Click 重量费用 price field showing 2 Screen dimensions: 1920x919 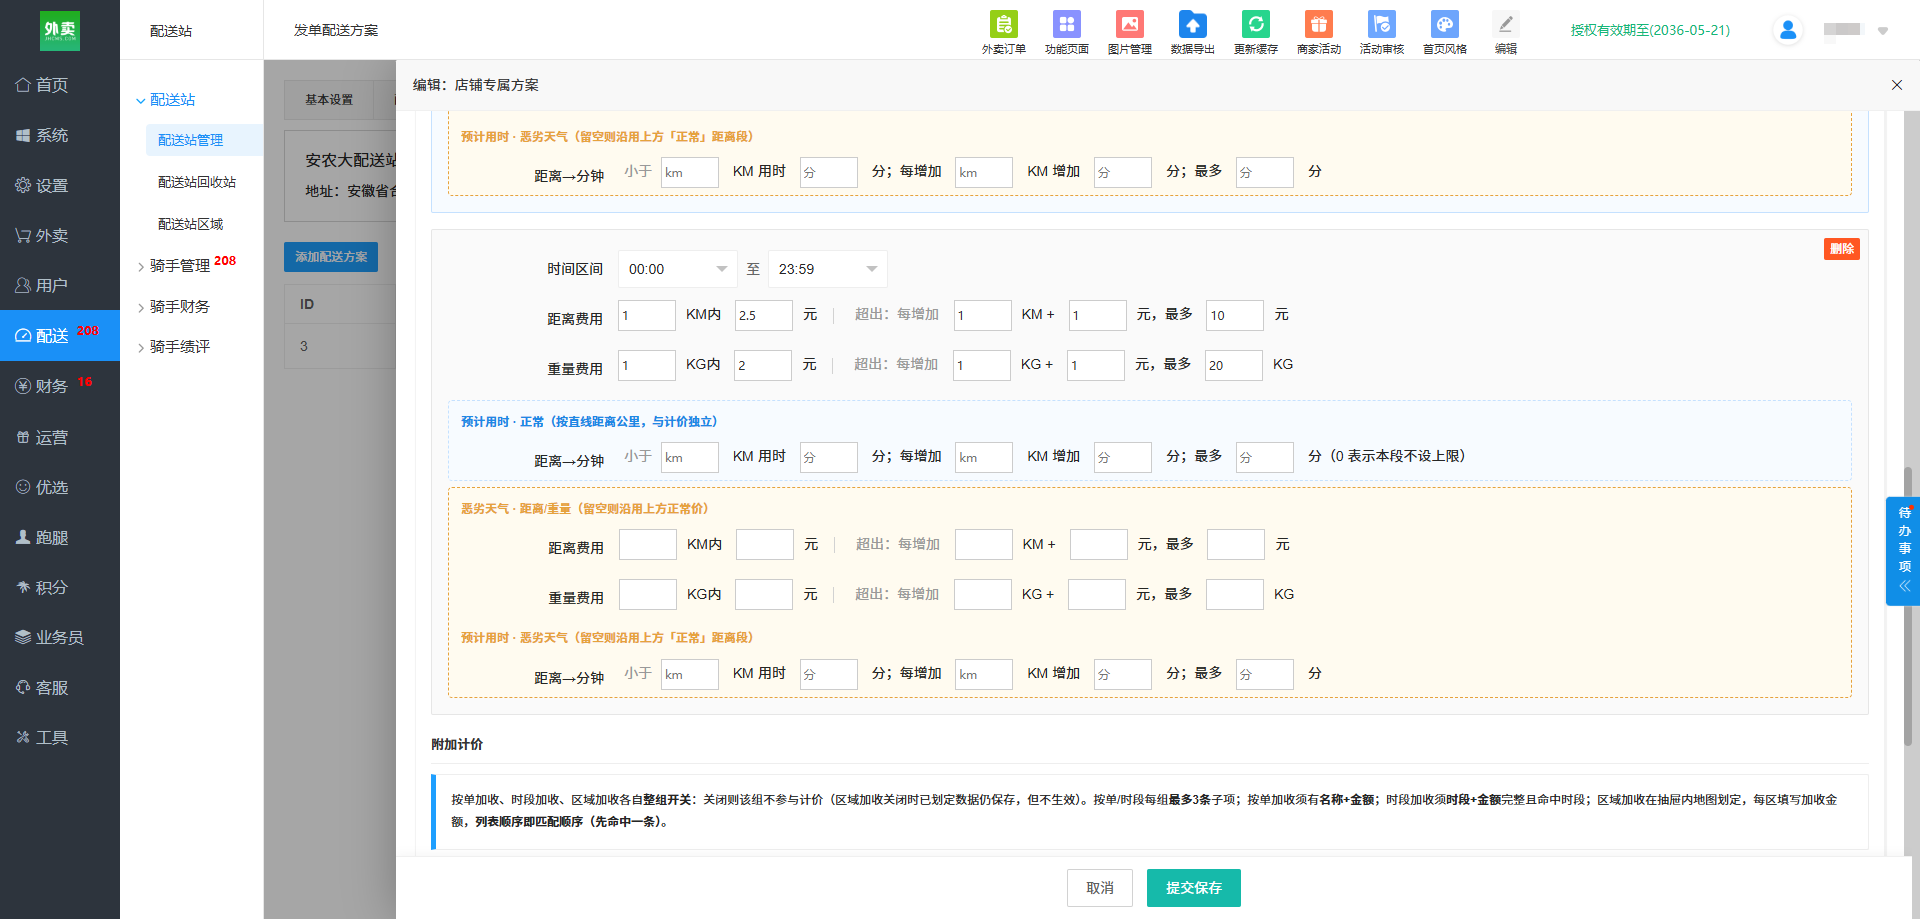763,365
